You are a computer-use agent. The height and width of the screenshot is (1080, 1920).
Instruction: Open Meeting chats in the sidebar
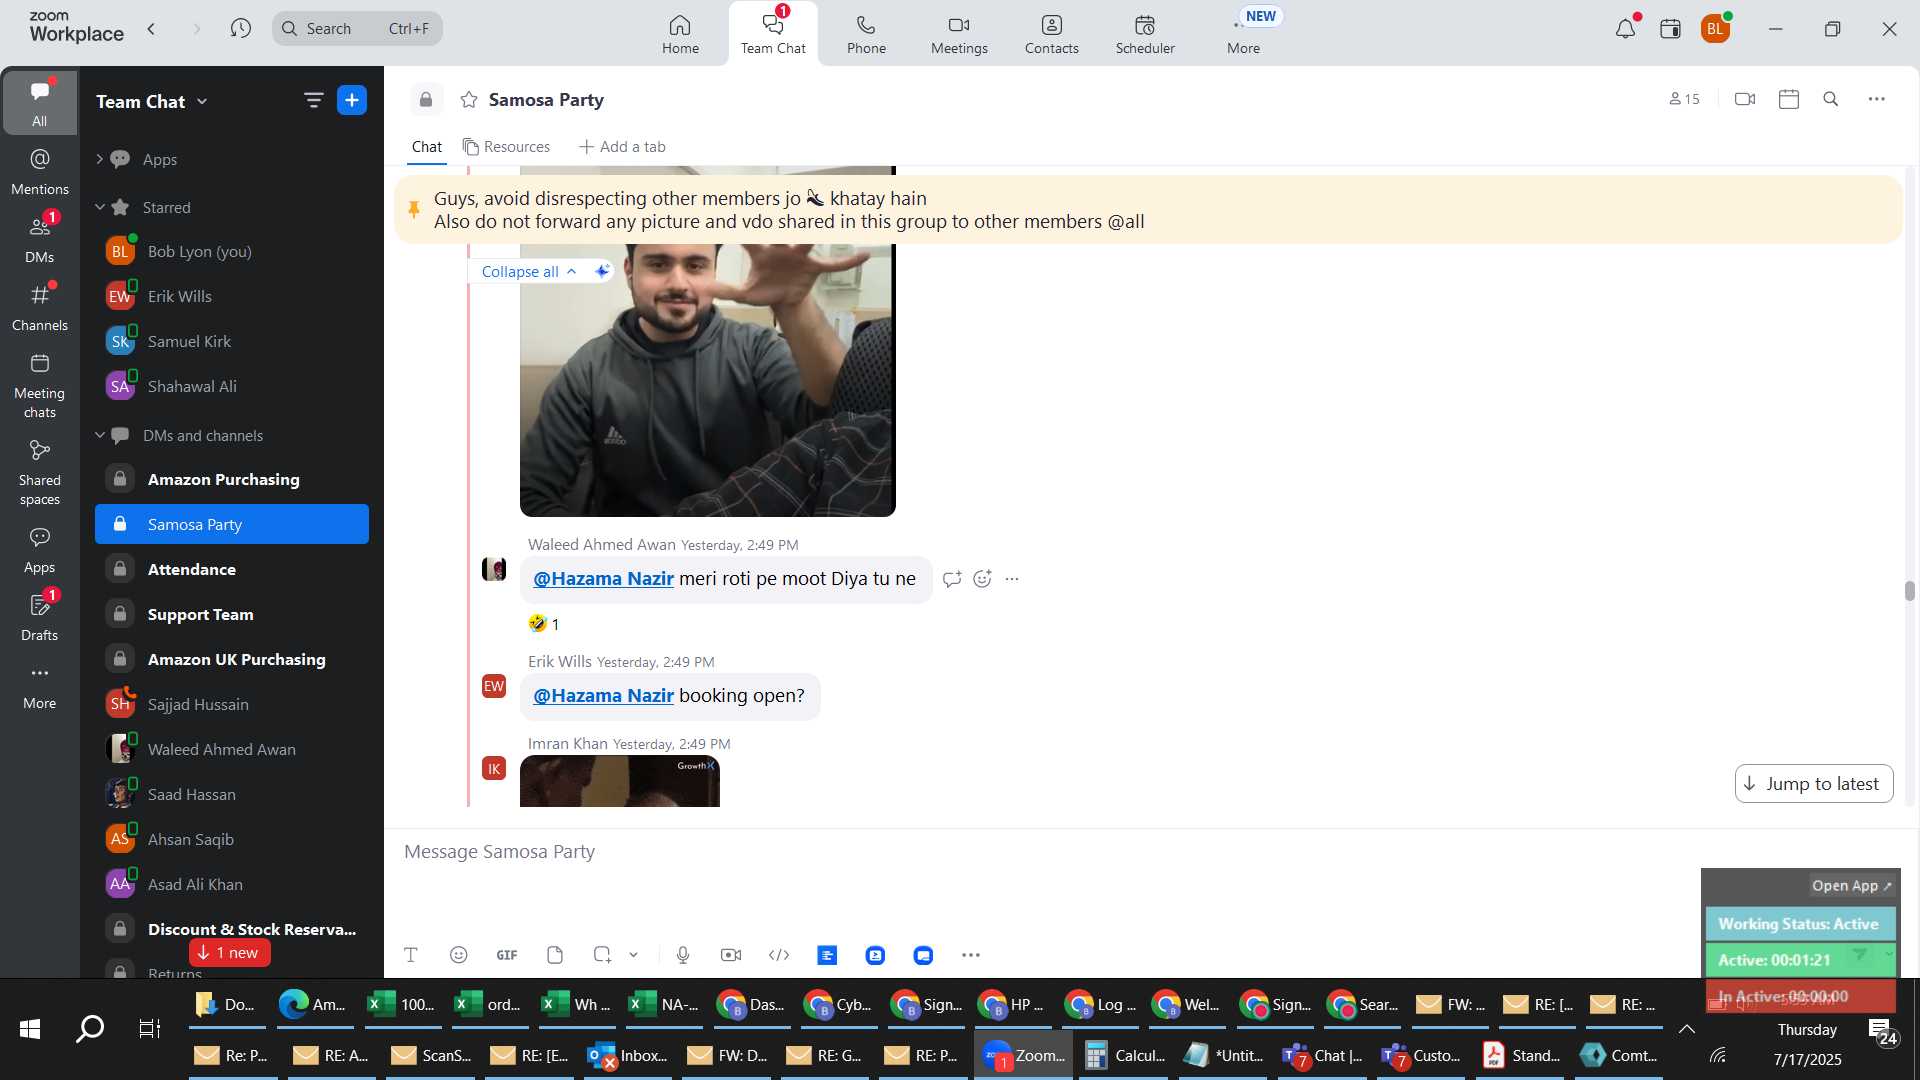pos(39,385)
